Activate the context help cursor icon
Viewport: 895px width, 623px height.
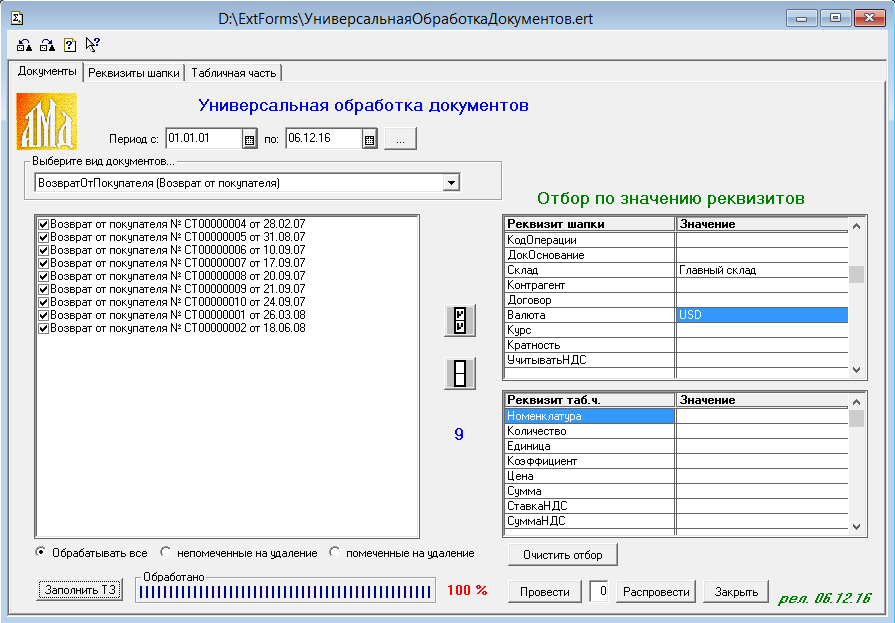point(92,45)
